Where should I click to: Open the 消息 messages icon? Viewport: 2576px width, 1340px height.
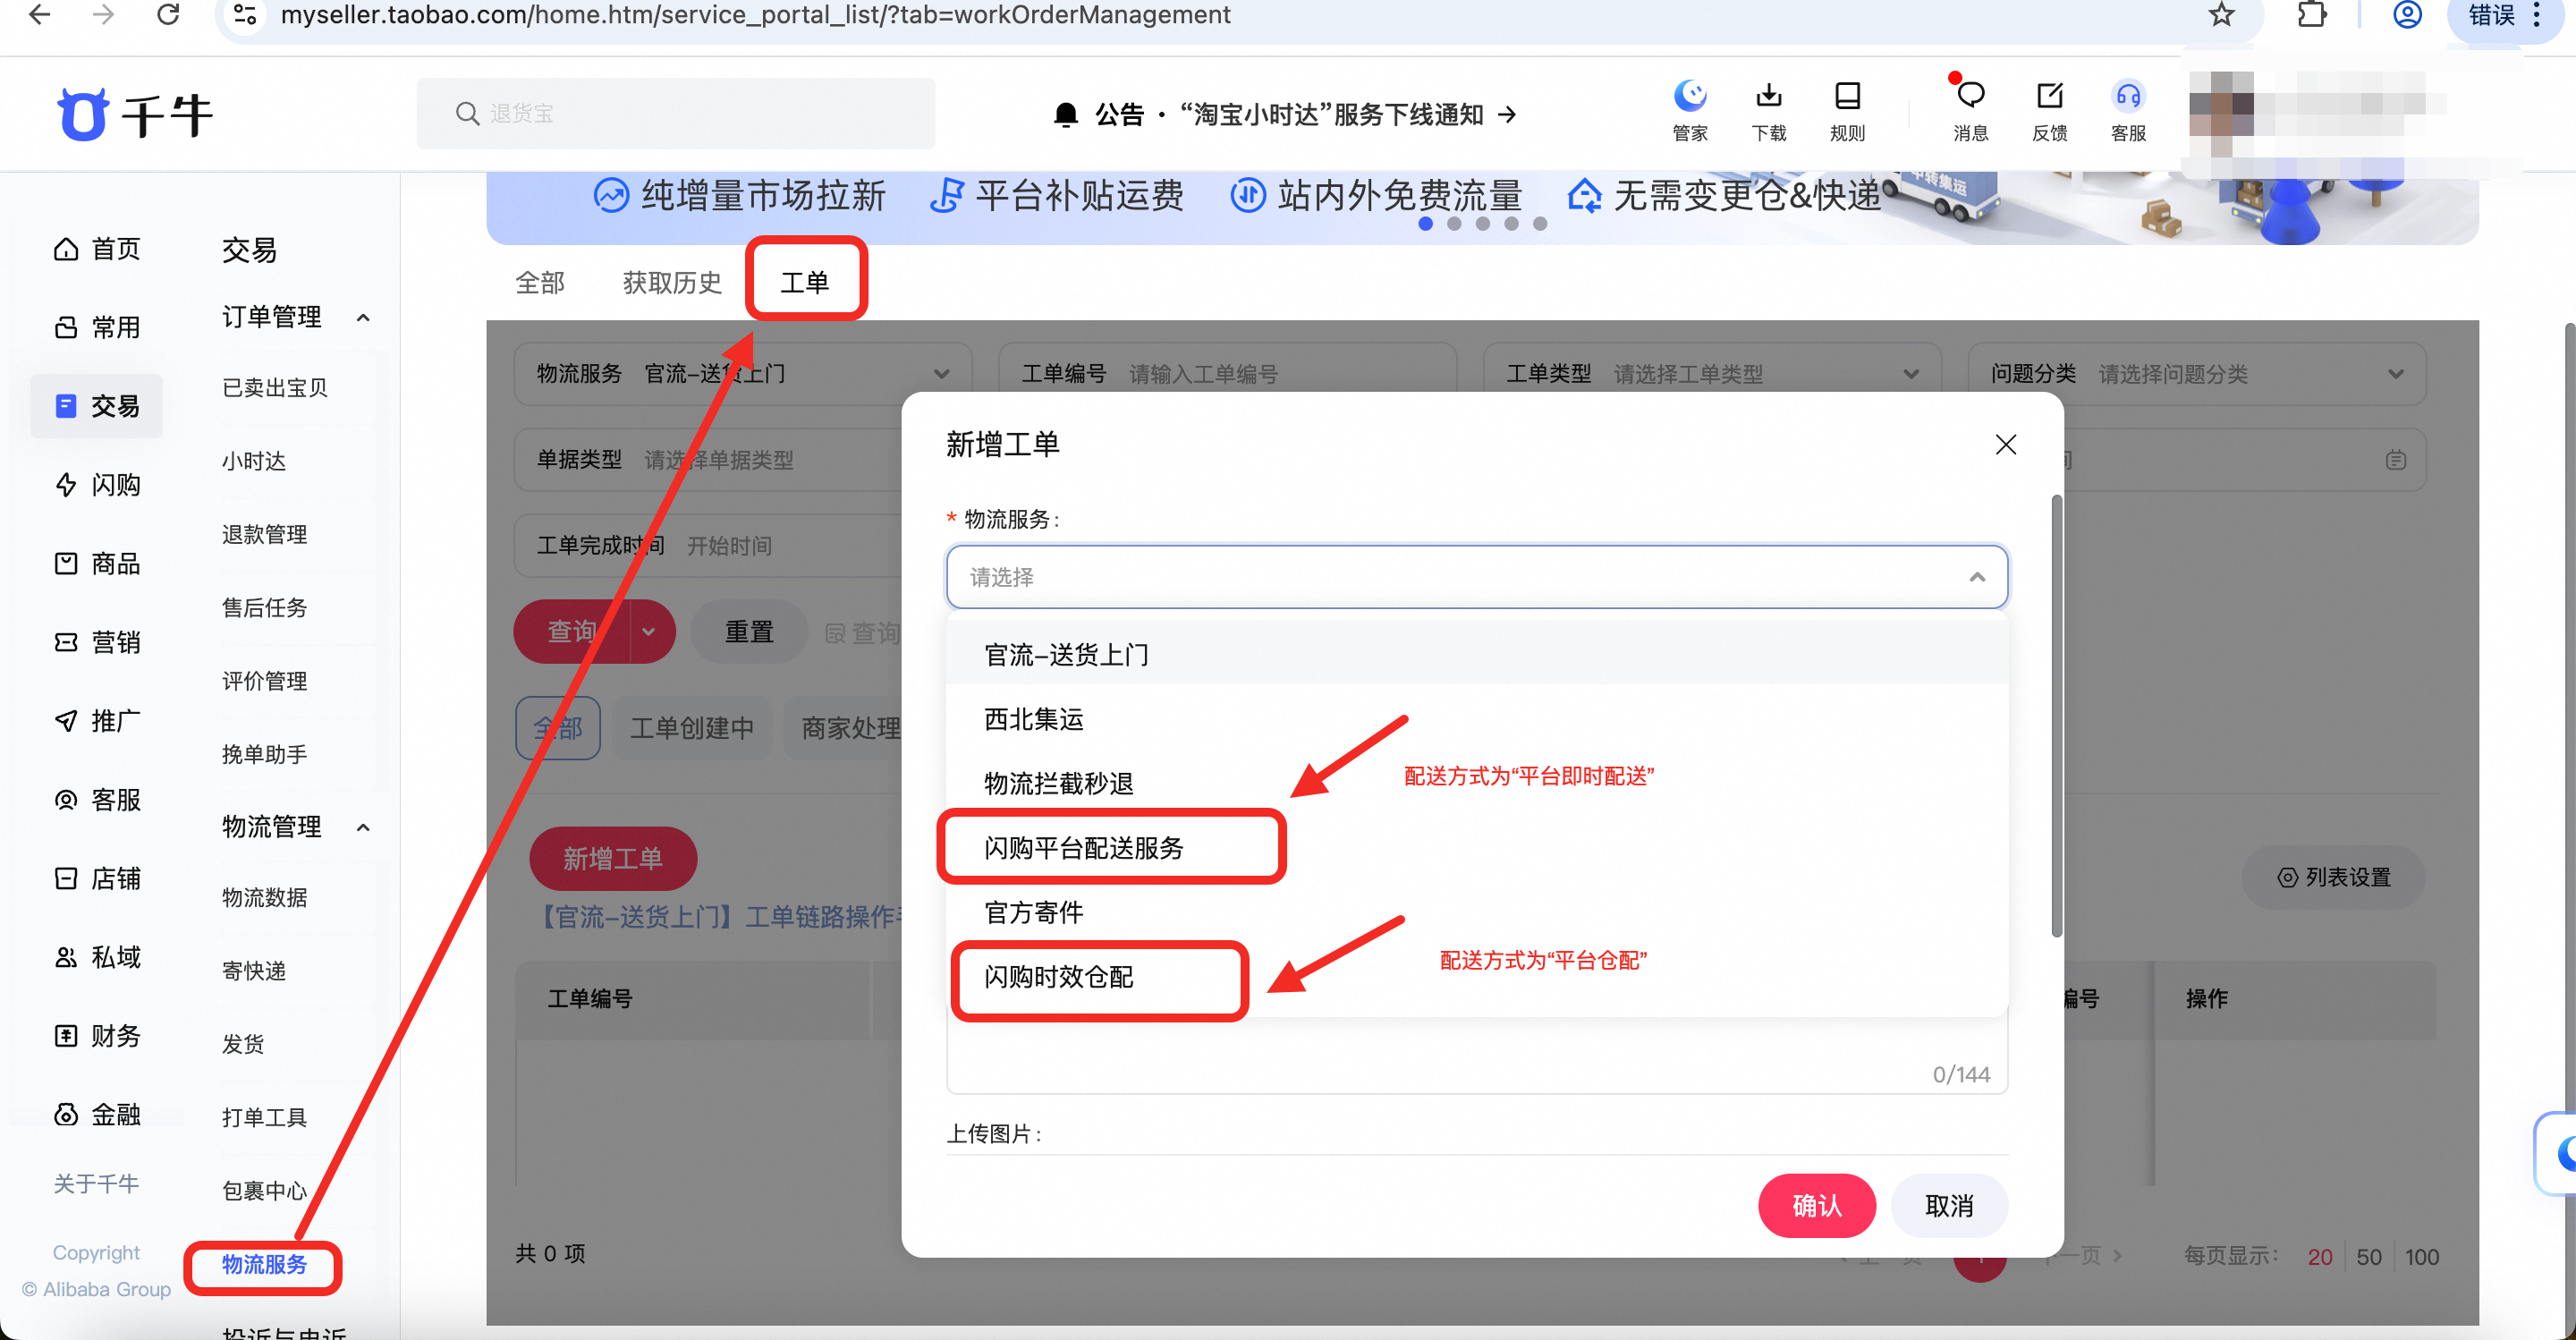coord(1970,110)
